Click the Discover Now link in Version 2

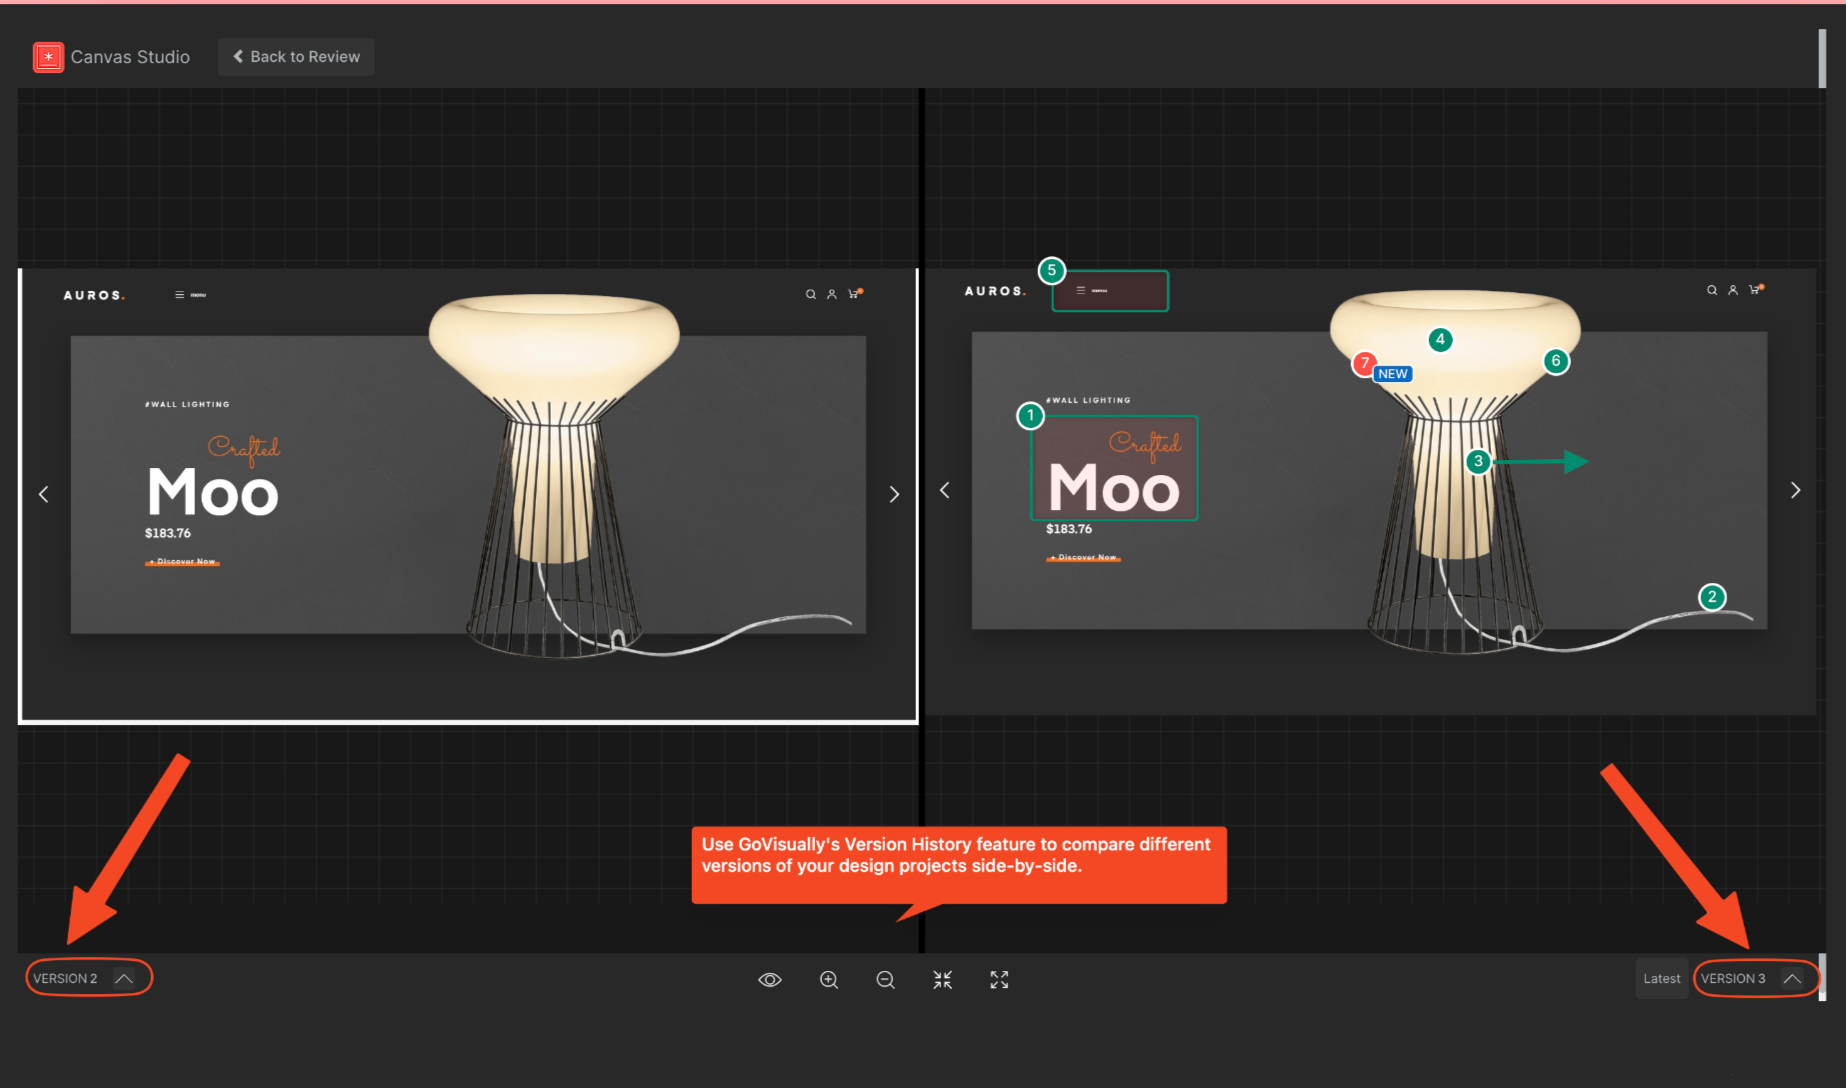tap(182, 561)
